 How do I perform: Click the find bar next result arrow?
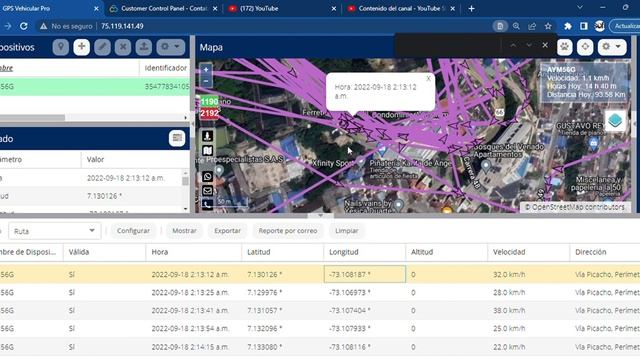[x=529, y=45]
